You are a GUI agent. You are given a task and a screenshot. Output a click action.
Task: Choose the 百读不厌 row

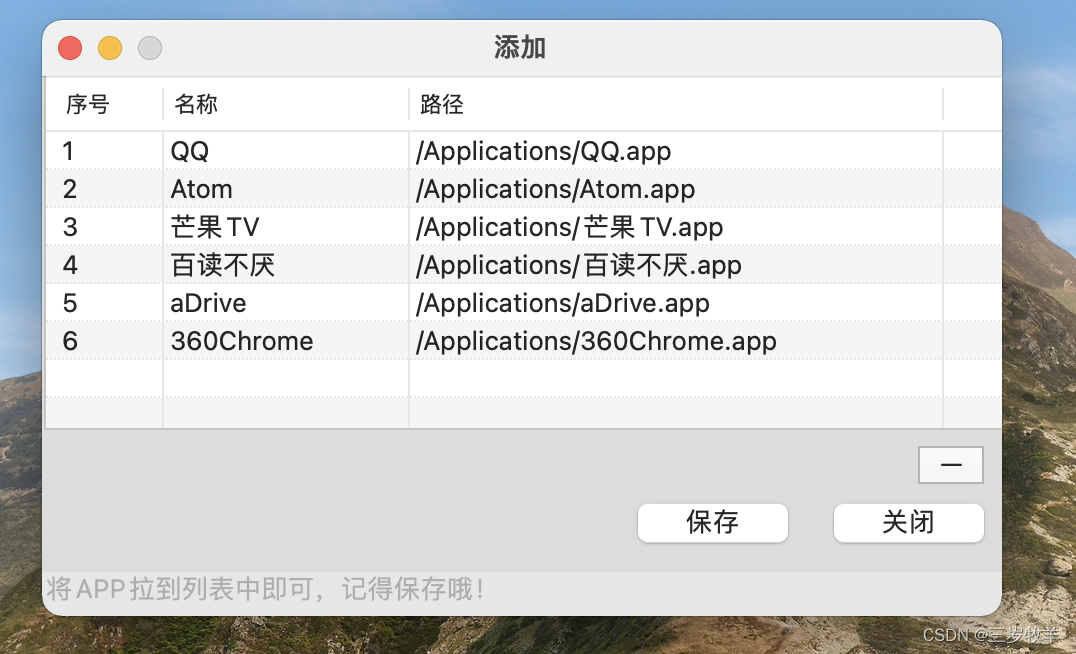pos(222,265)
